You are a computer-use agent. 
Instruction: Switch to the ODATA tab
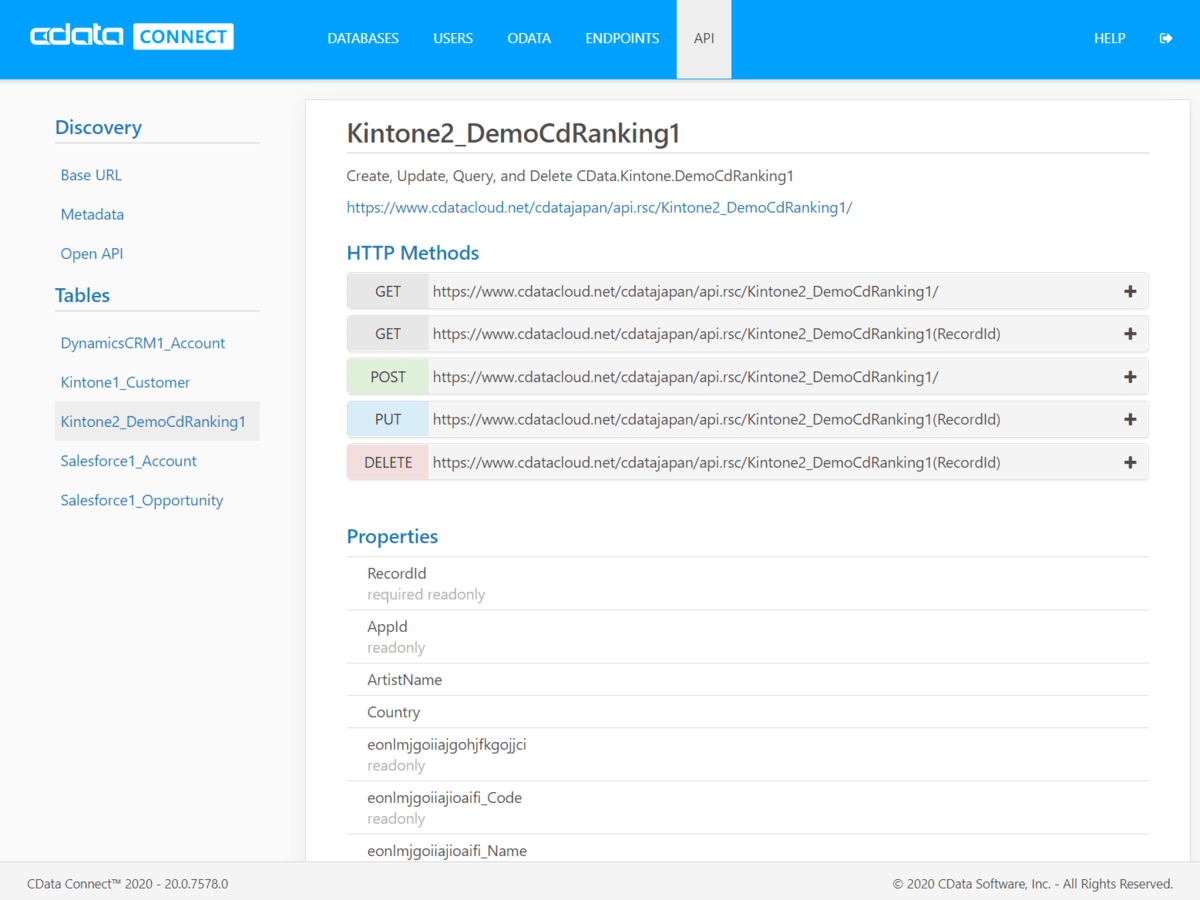[529, 38]
